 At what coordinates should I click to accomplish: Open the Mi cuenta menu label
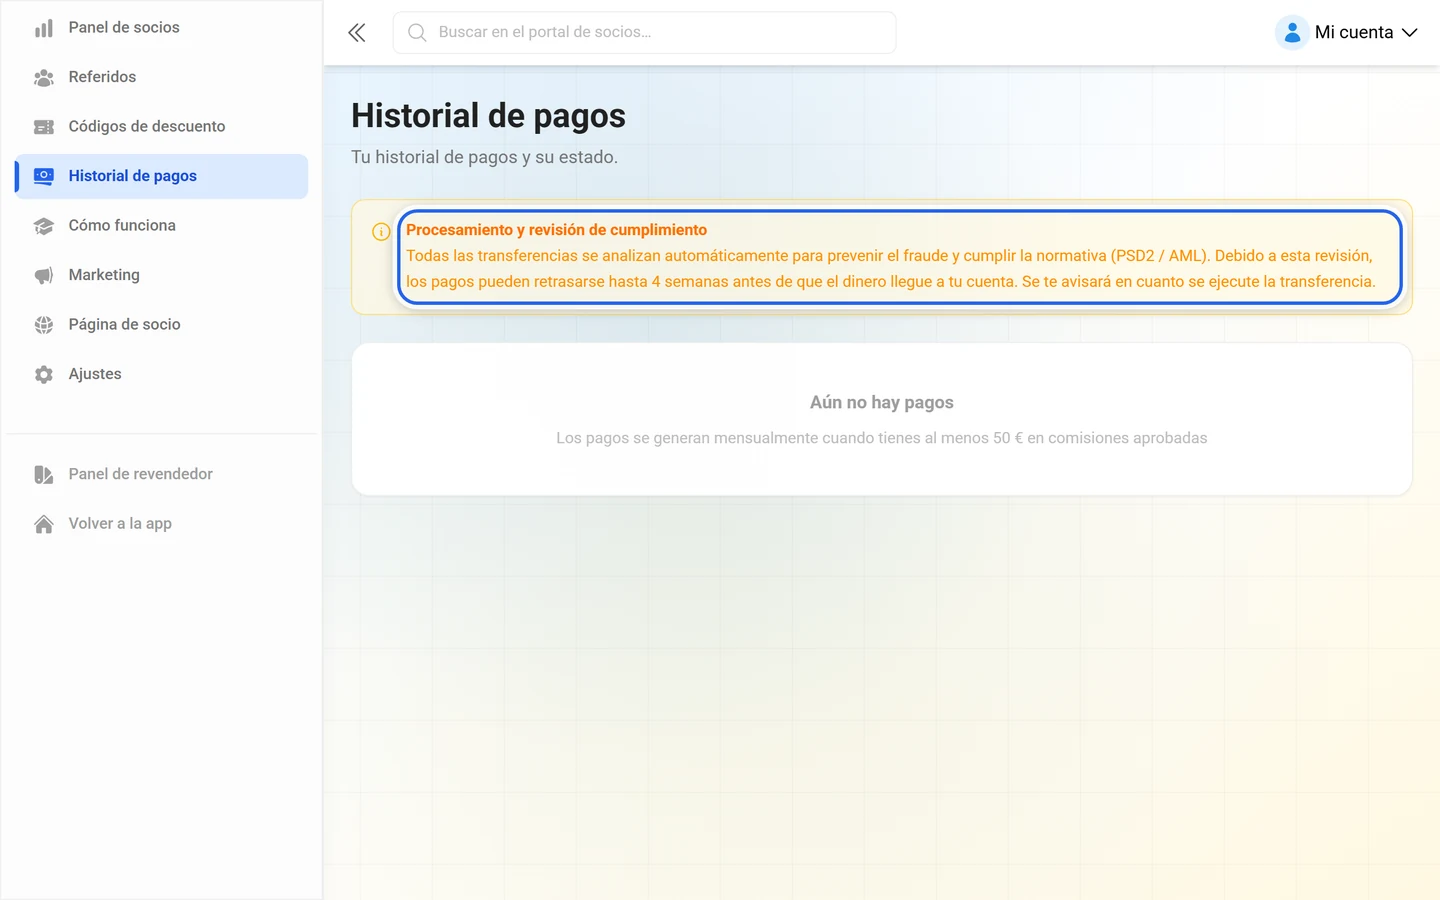1354,32
